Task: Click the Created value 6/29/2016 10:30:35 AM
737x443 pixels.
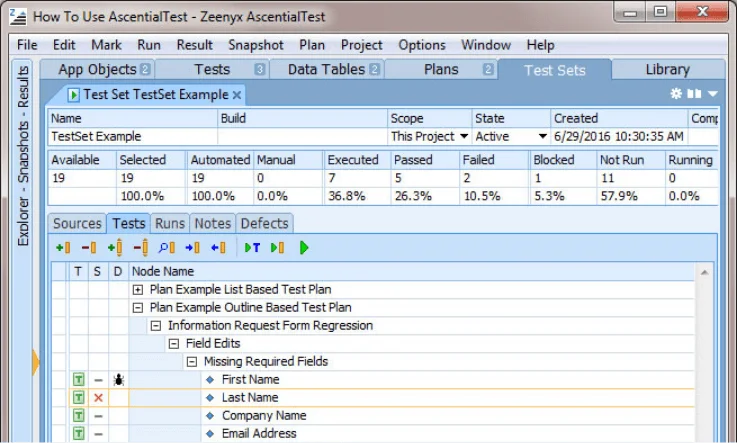Action: coord(619,136)
